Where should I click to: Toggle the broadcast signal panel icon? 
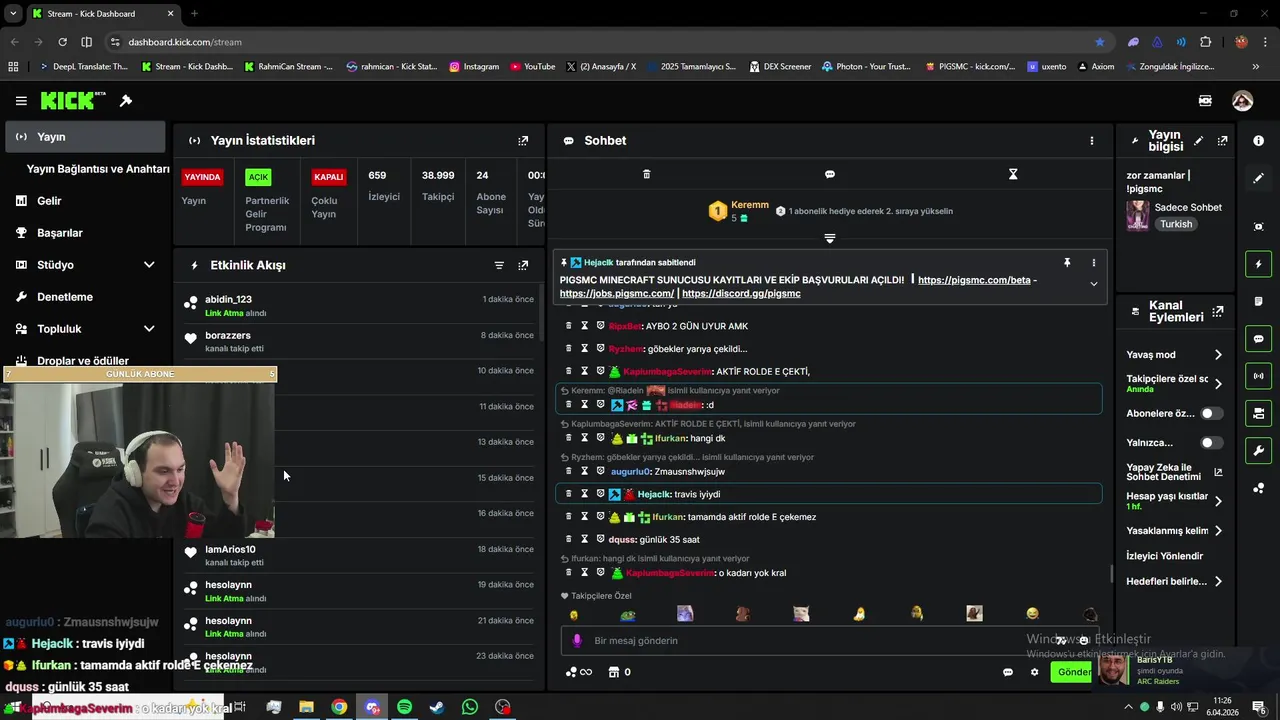pos(1258,376)
